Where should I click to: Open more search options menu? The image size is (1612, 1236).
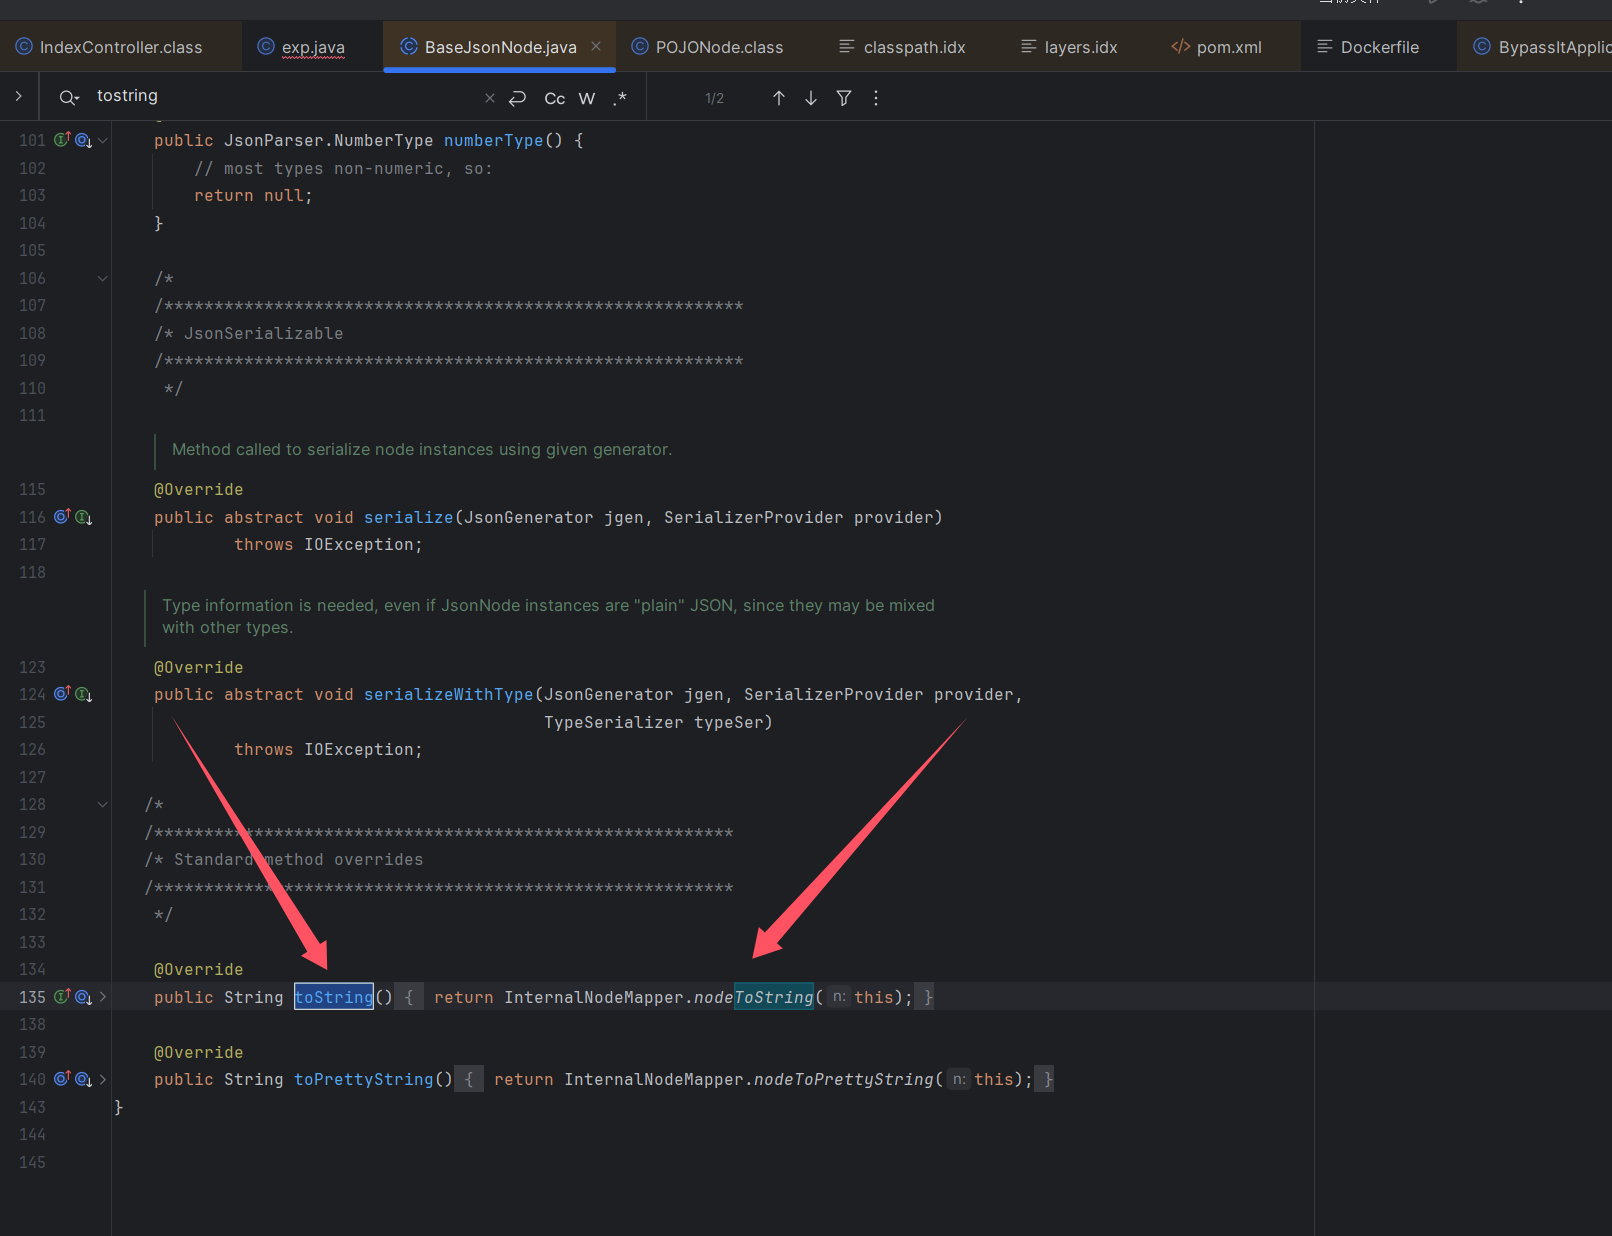[x=876, y=98]
